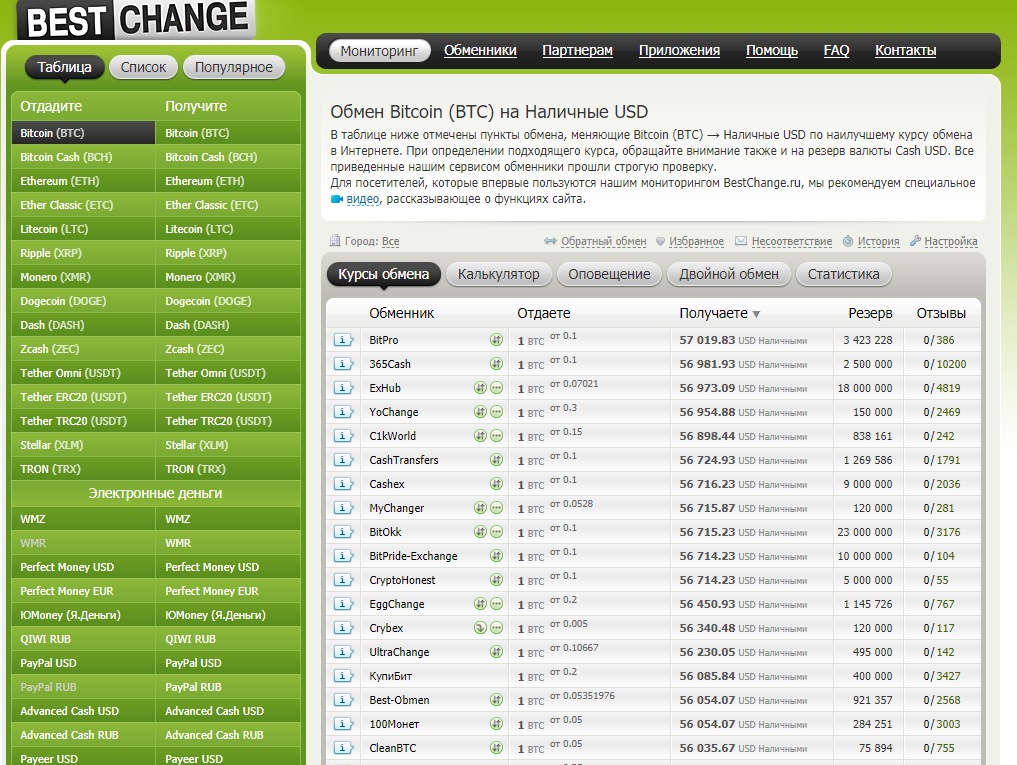Open Партнерам in the top menu
1017x765 pixels.
577,50
